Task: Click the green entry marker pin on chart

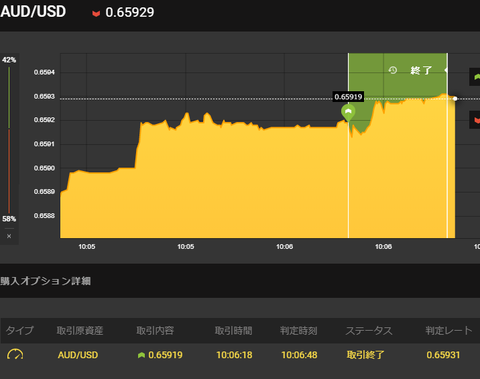Action: tap(348, 112)
